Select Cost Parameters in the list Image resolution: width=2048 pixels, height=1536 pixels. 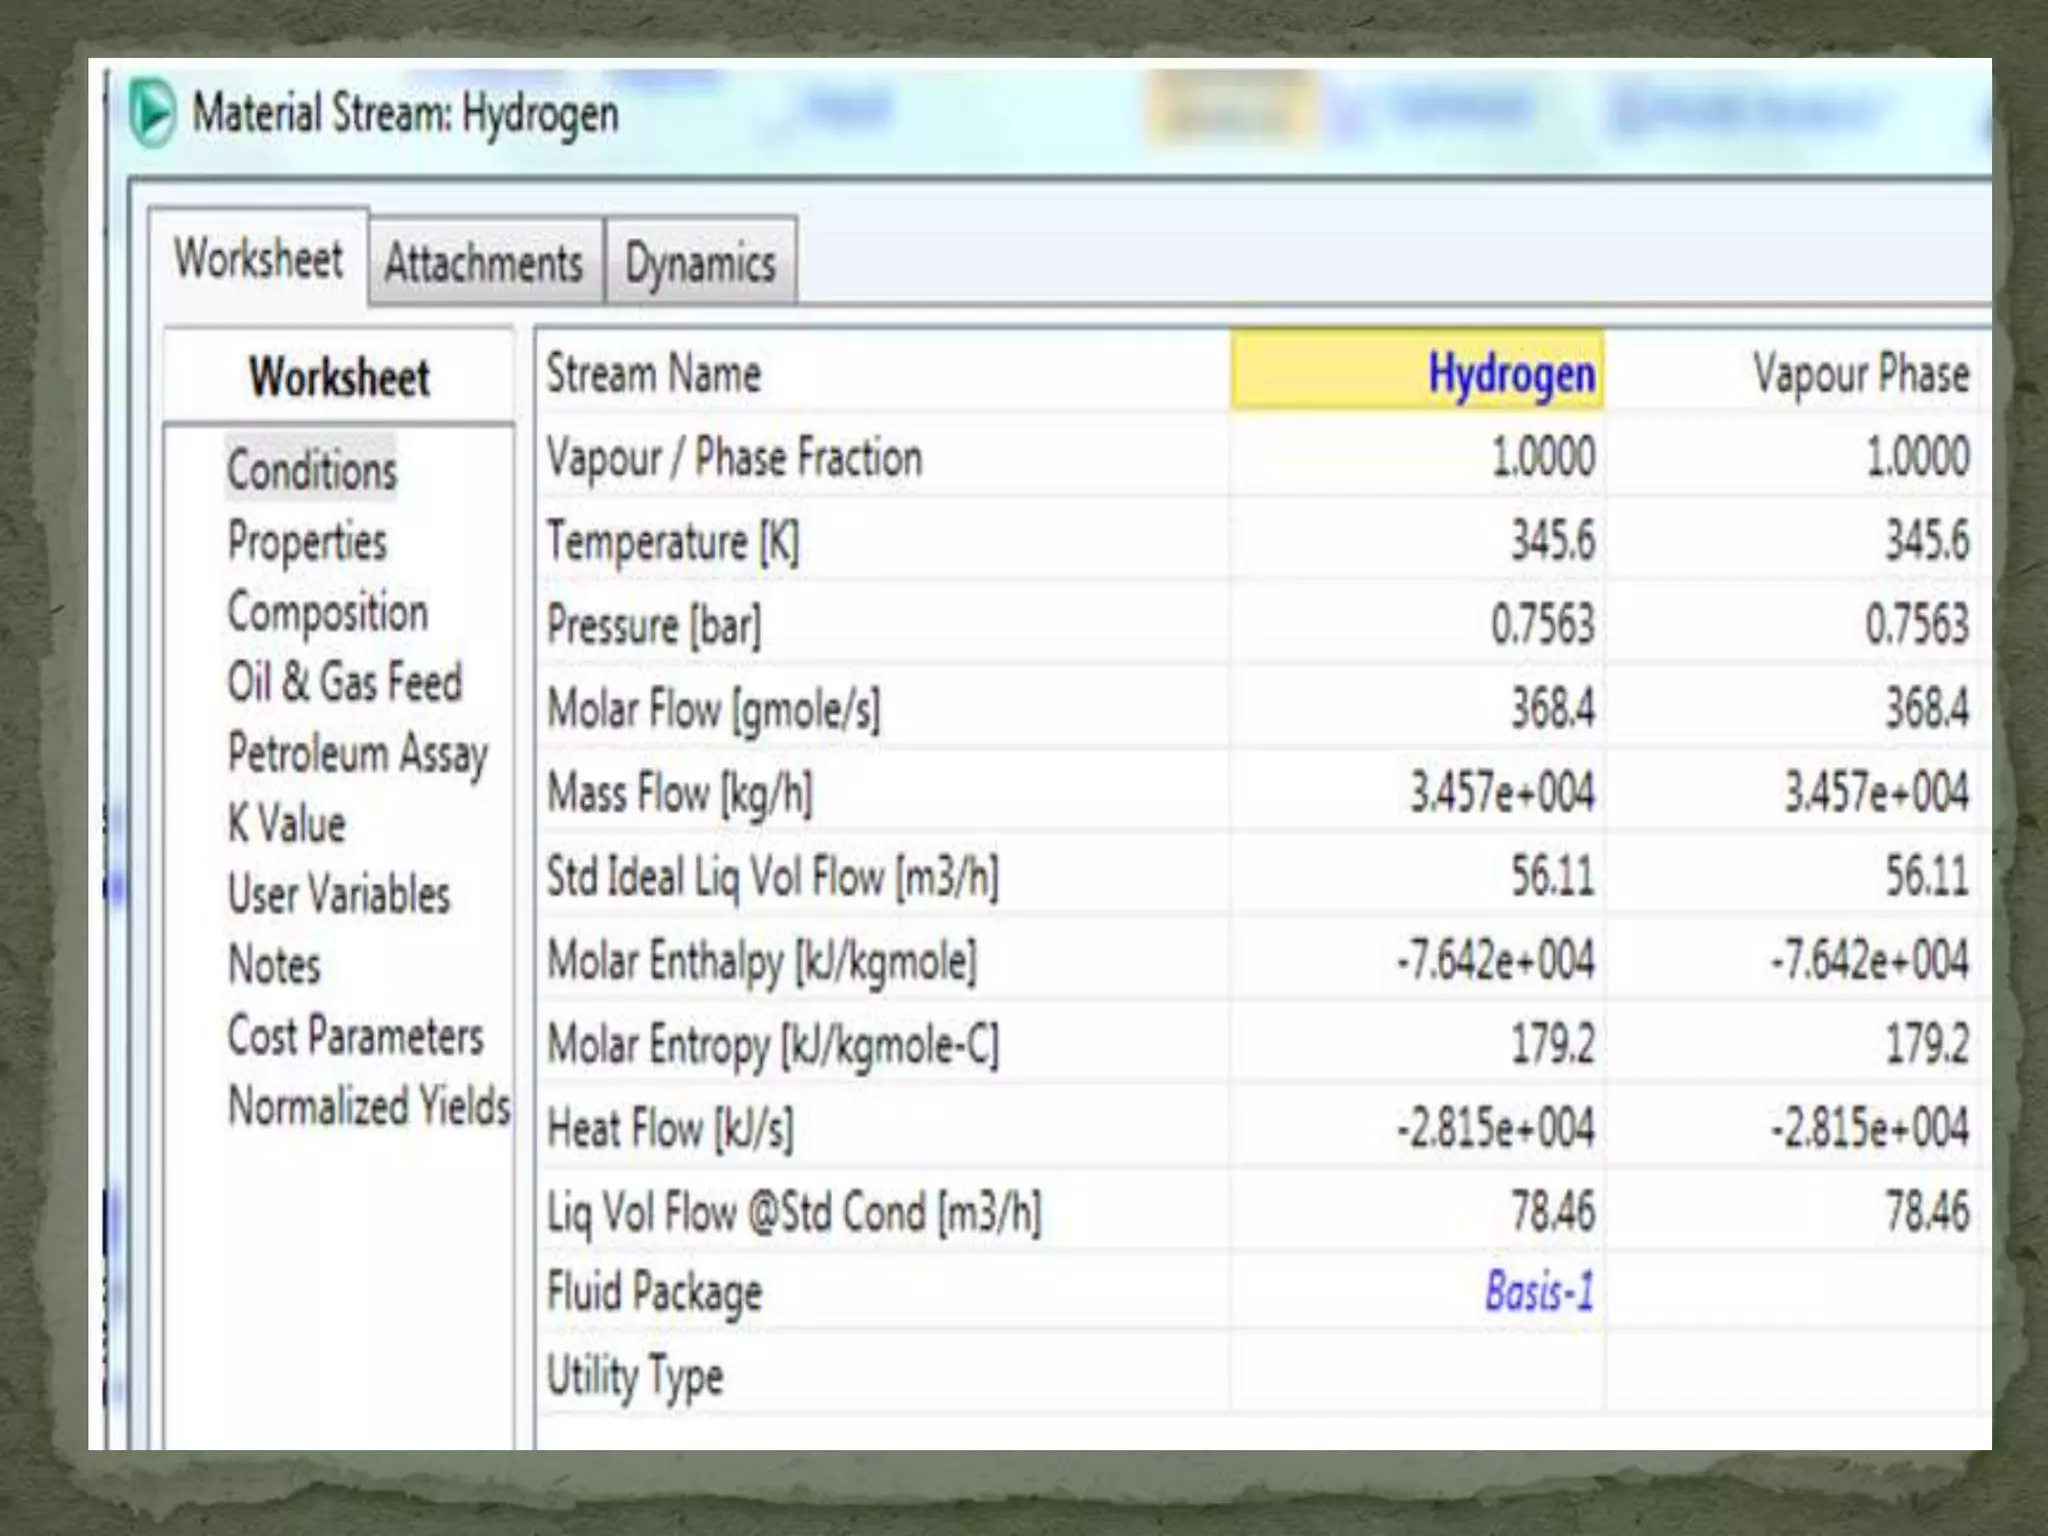tap(356, 1036)
